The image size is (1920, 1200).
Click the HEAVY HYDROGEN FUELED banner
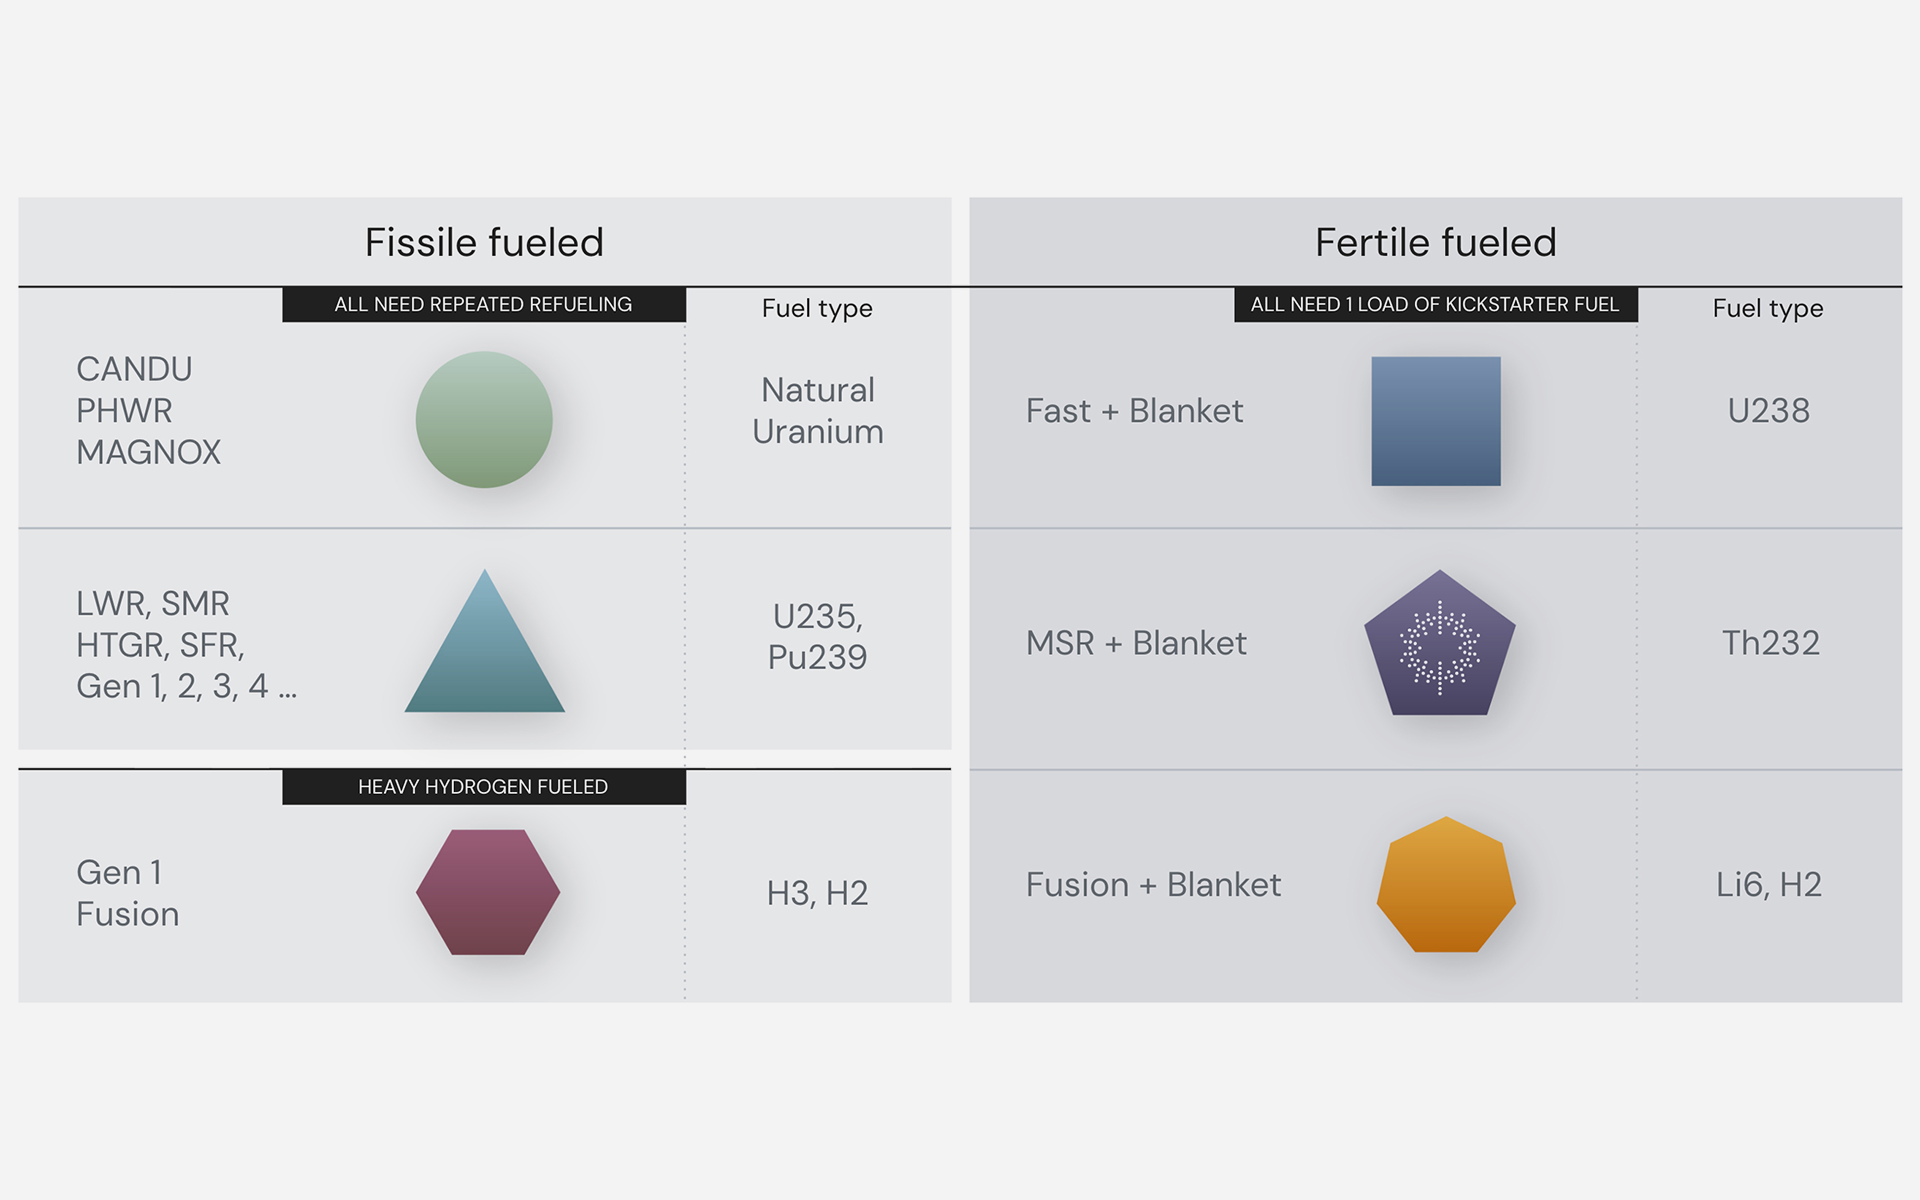point(484,787)
